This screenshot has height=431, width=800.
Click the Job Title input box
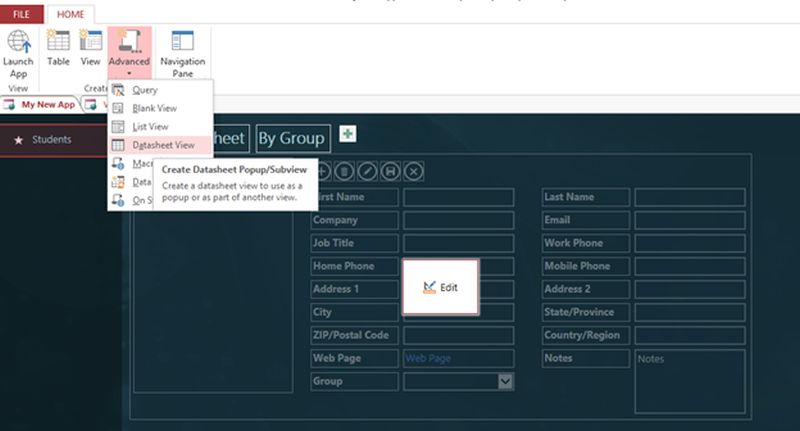[459, 243]
